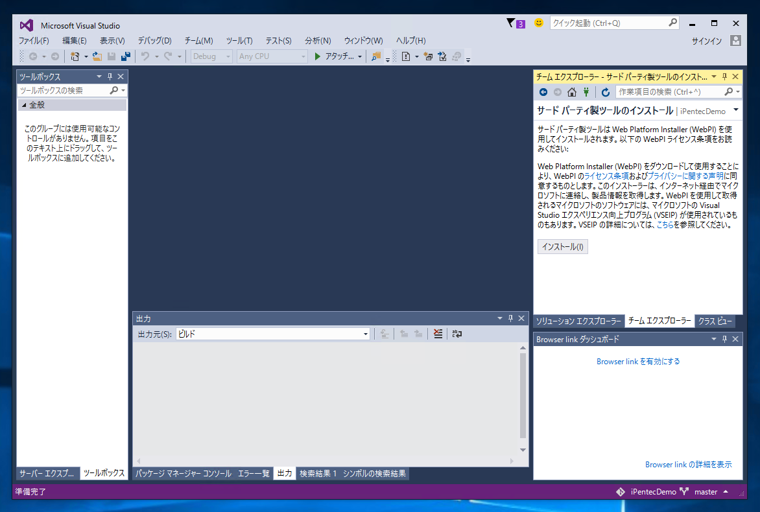Click the output panel vertical scrollbar
This screenshot has width=760, height=512.
522,395
